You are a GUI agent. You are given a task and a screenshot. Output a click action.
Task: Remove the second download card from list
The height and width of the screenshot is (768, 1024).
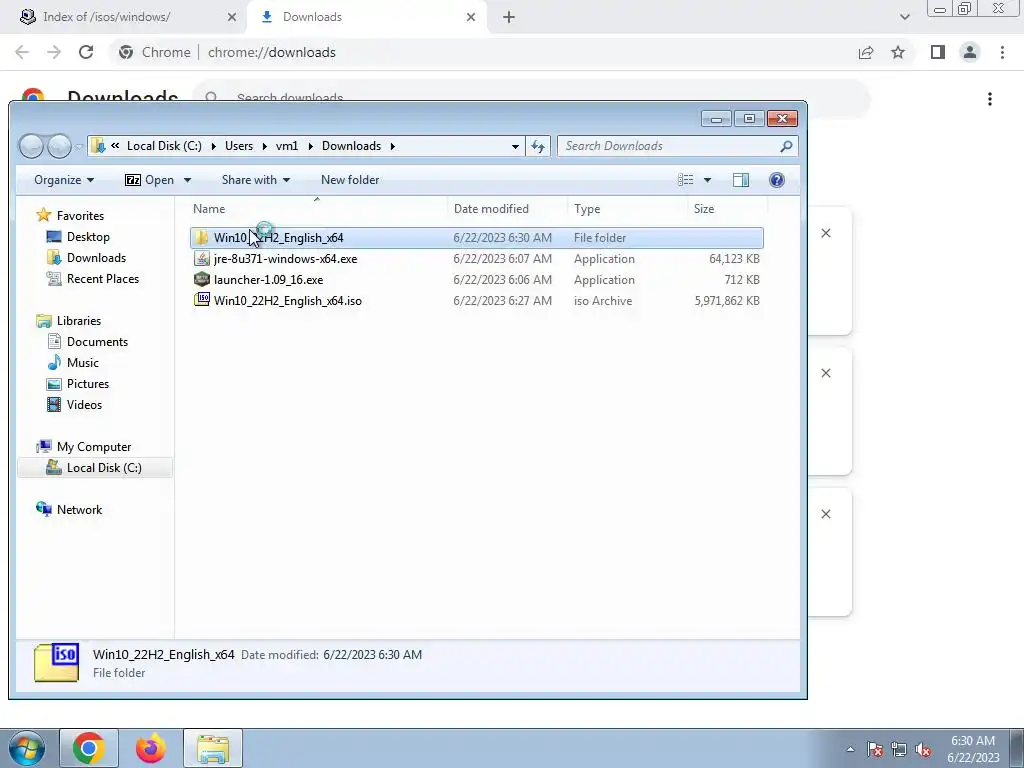click(825, 373)
